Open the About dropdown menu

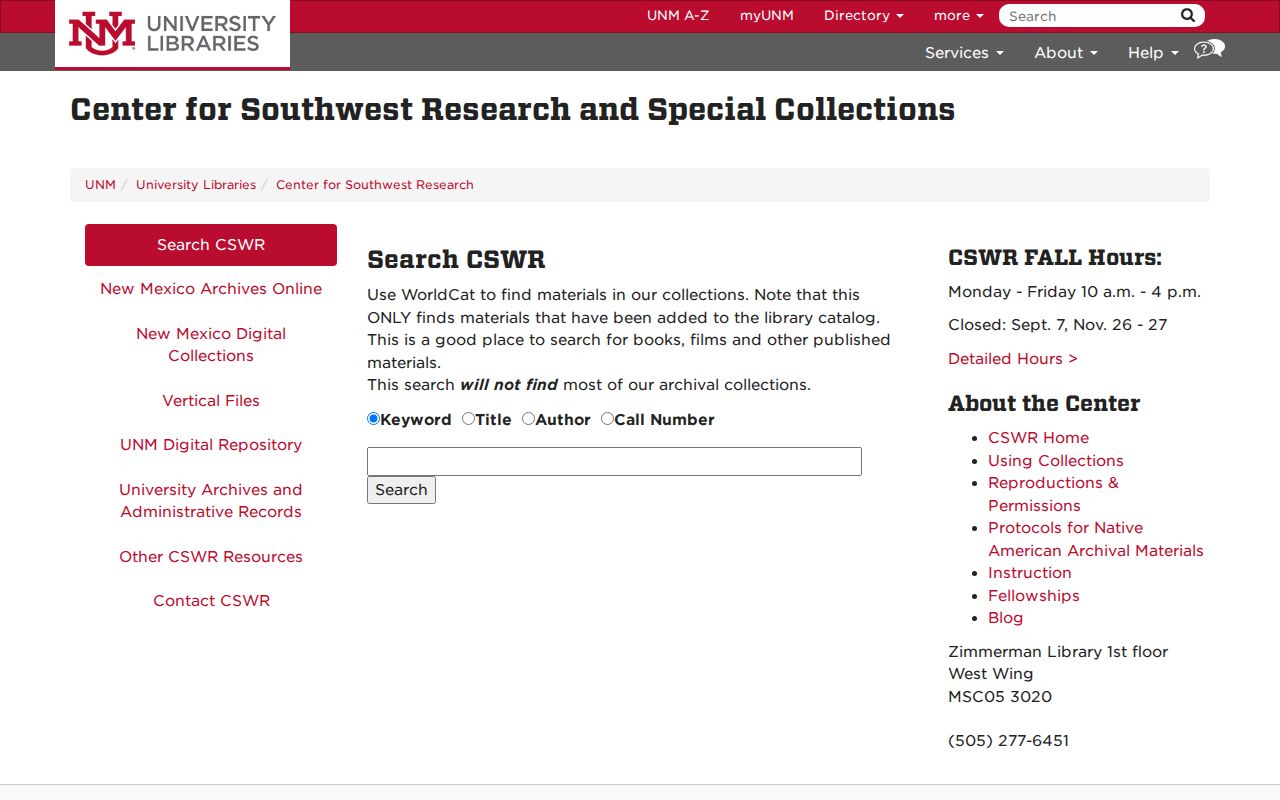pos(1066,53)
